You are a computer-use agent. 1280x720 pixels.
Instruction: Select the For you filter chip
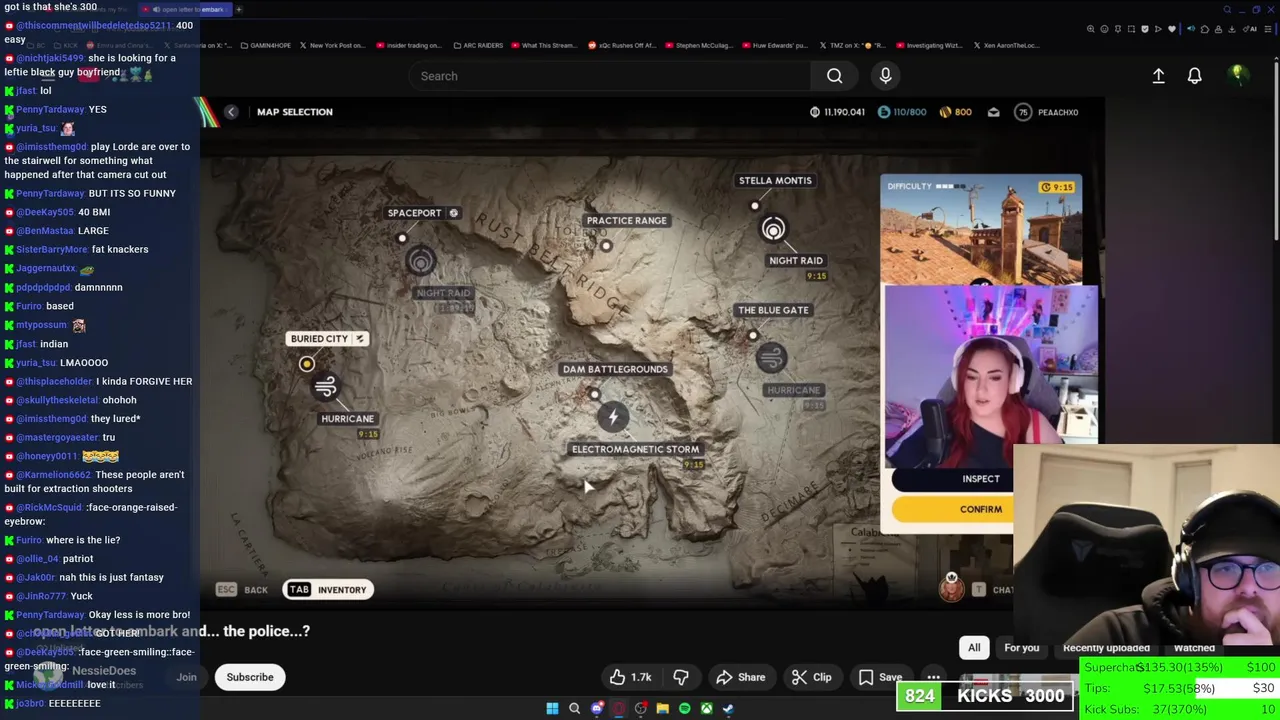(x=1021, y=648)
